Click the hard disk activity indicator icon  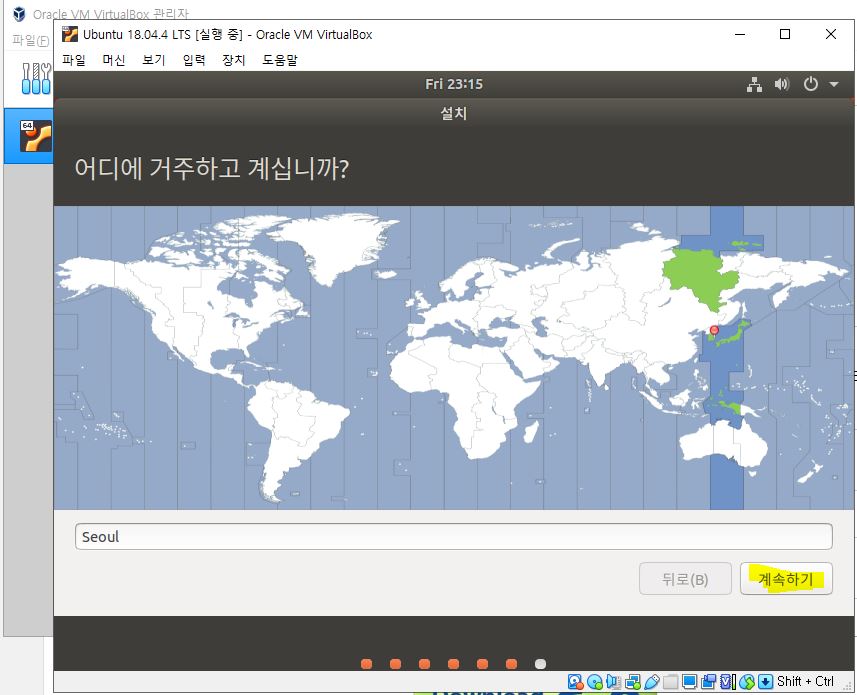(x=576, y=681)
